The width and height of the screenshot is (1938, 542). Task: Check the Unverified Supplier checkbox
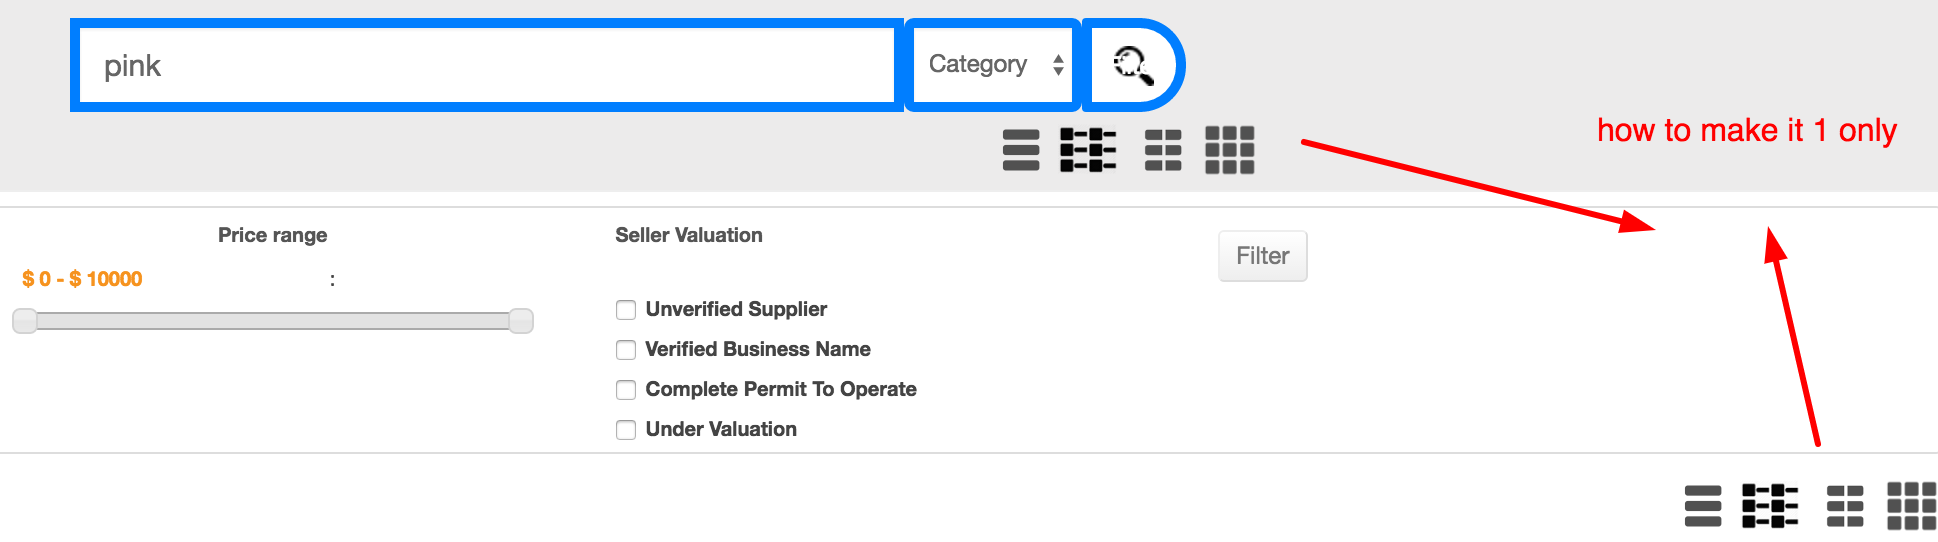pos(626,310)
